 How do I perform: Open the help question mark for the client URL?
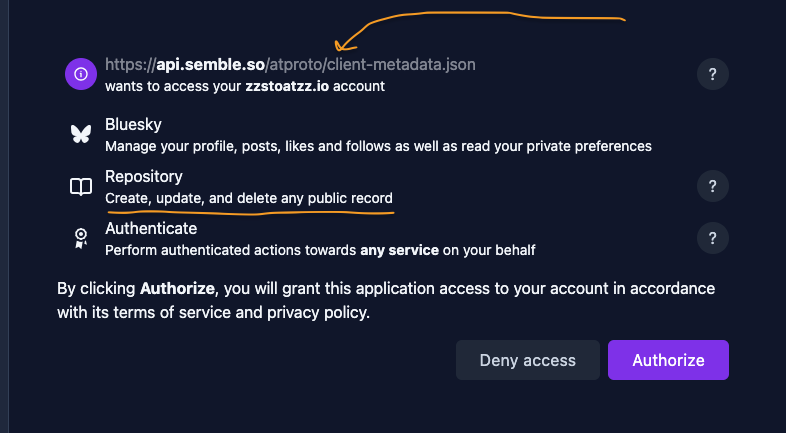712,74
